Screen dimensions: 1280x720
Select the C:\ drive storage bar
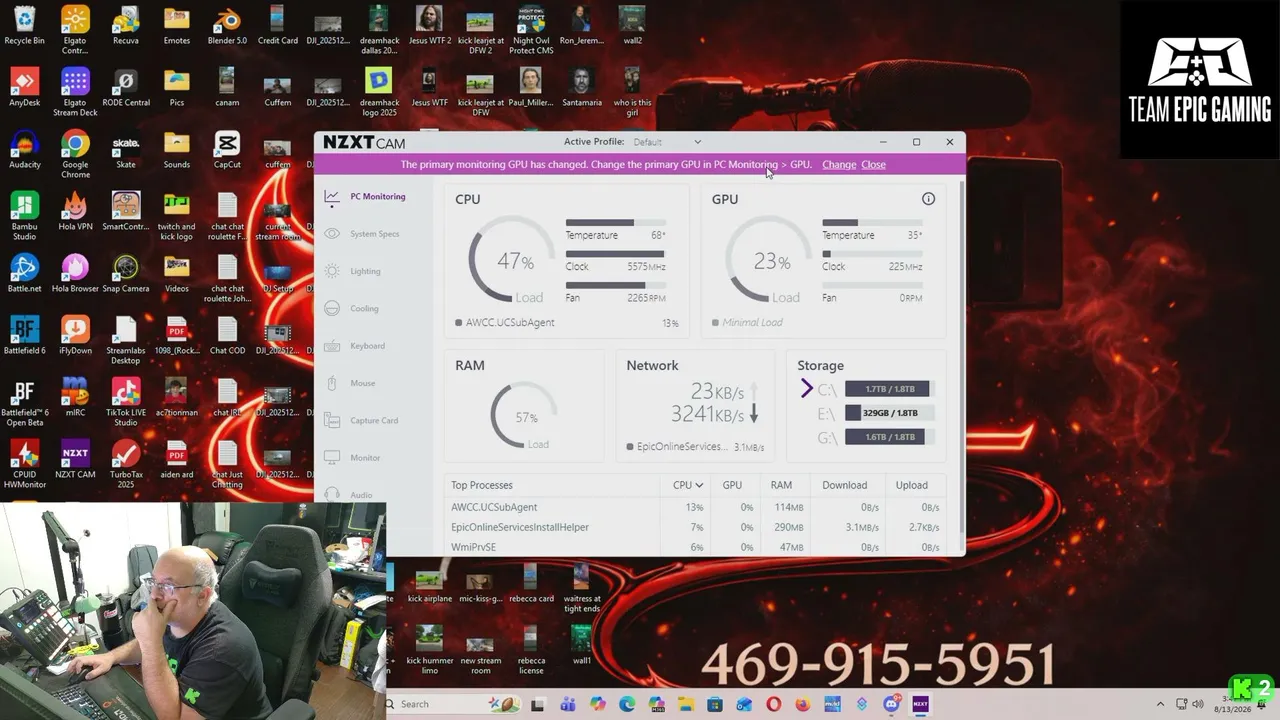tap(889, 389)
